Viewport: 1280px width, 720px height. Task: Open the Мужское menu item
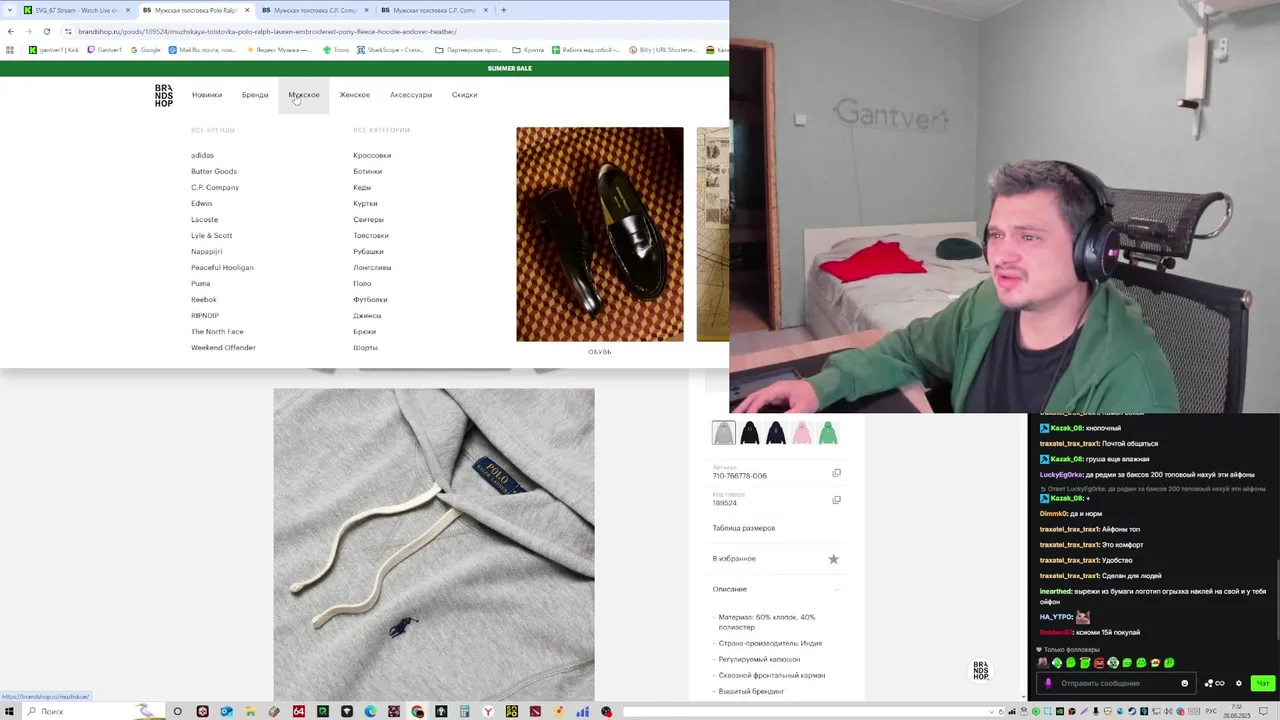tap(304, 95)
